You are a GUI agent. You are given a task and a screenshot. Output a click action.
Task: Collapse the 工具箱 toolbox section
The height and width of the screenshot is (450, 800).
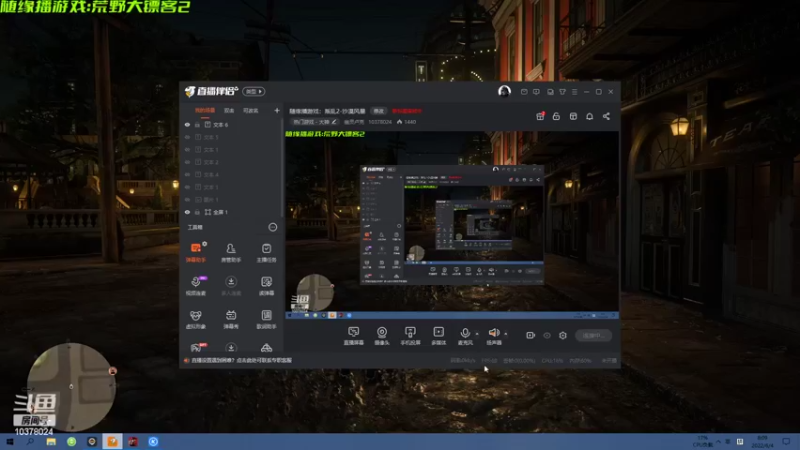[273, 227]
